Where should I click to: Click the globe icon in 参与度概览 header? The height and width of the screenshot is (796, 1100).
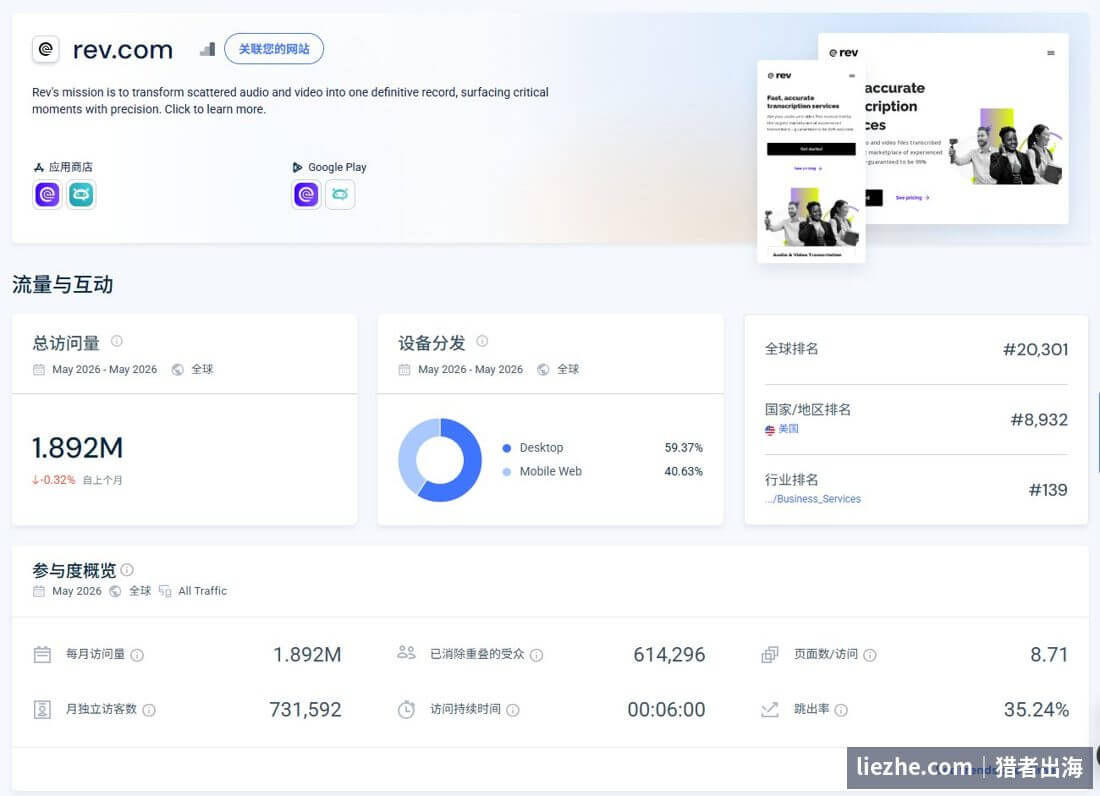[x=115, y=591]
